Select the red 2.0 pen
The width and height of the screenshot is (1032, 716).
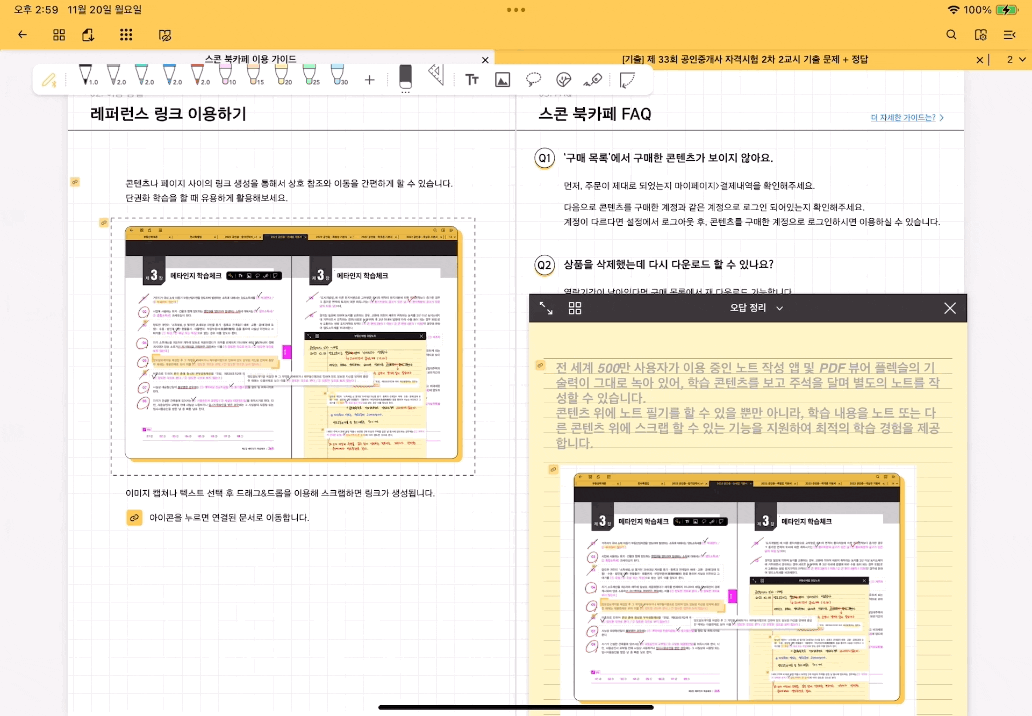[198, 75]
